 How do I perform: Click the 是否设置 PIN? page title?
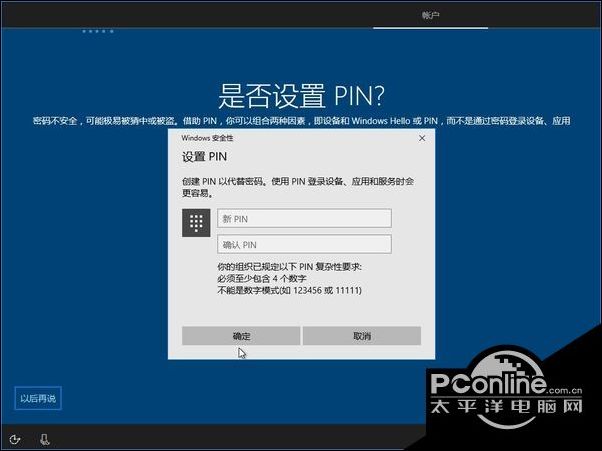point(301,96)
